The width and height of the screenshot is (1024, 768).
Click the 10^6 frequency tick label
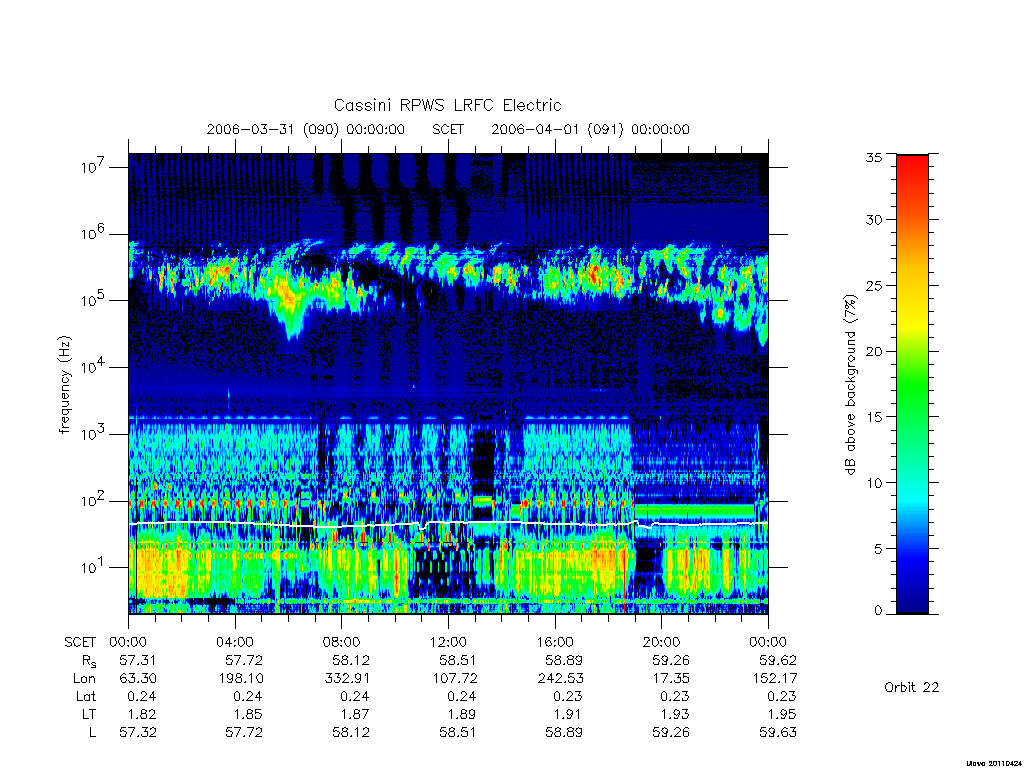[94, 233]
